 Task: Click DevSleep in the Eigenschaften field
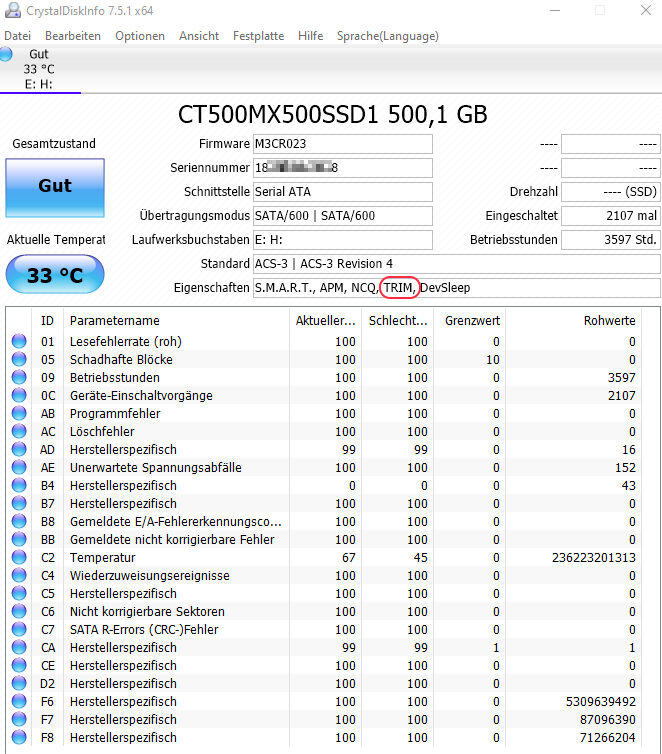(445, 288)
